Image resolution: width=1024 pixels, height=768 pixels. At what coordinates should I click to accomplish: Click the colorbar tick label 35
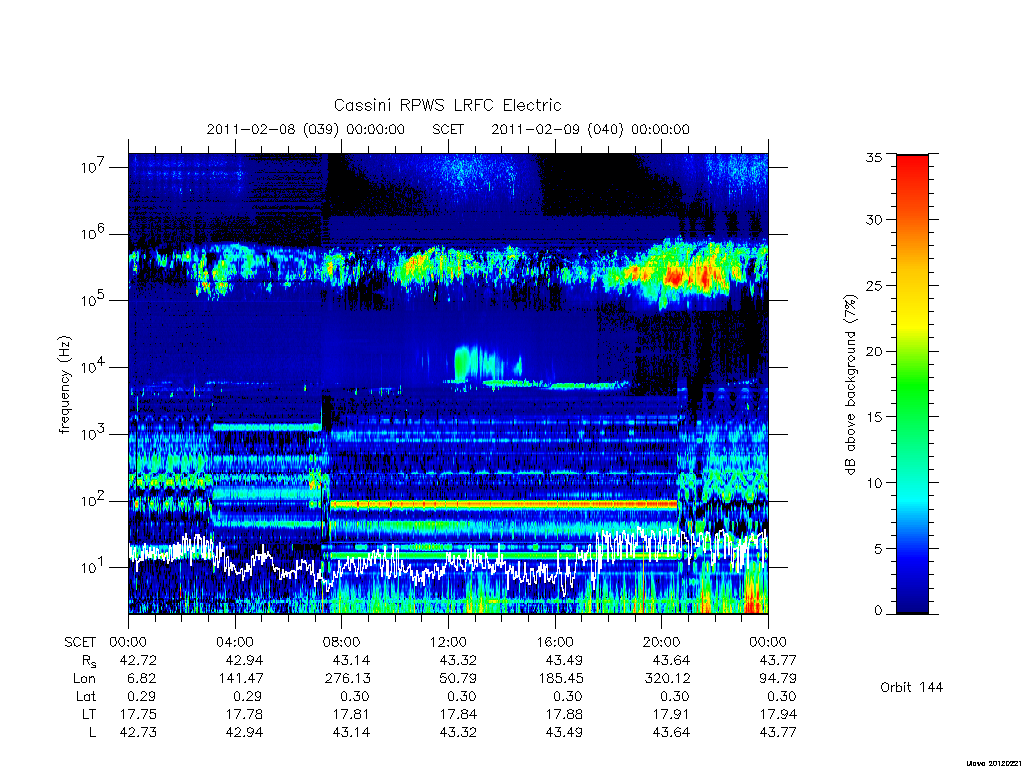pyautogui.click(x=874, y=157)
